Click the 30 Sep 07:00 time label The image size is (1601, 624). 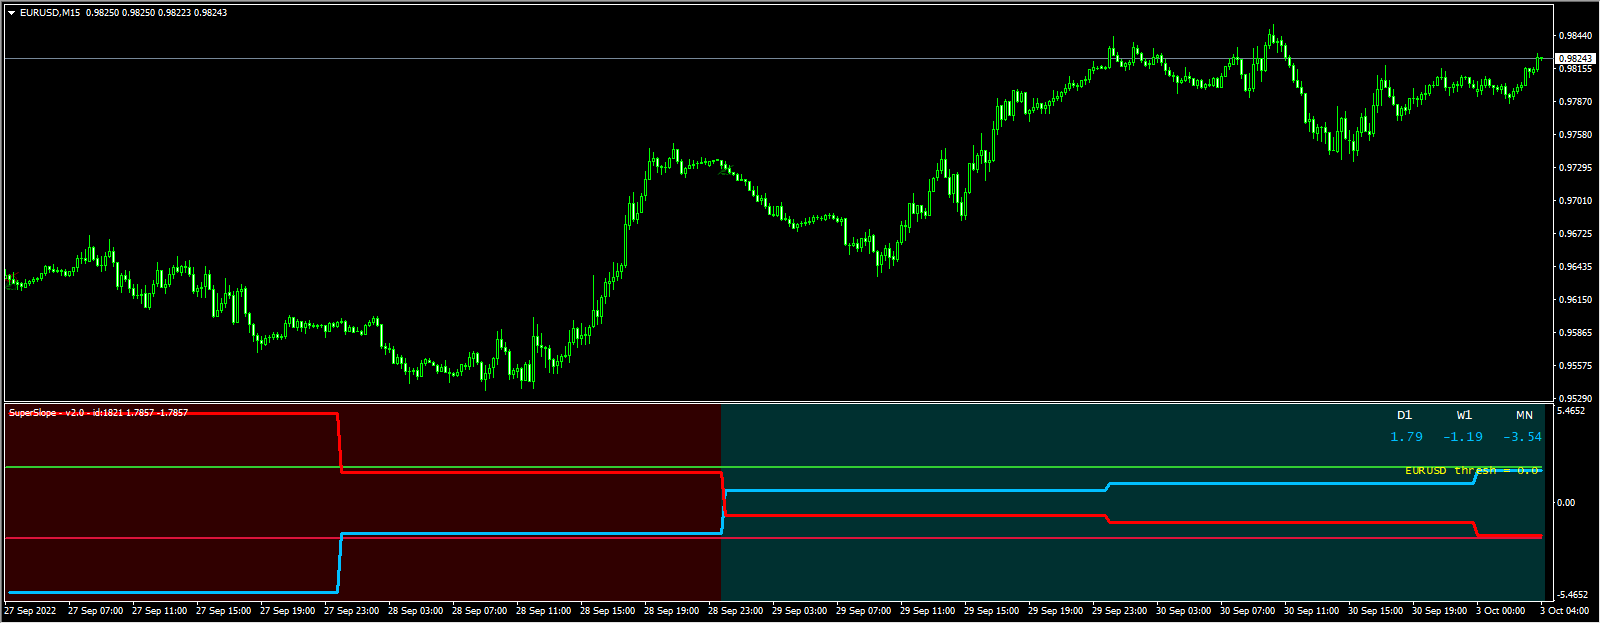coord(1248,611)
